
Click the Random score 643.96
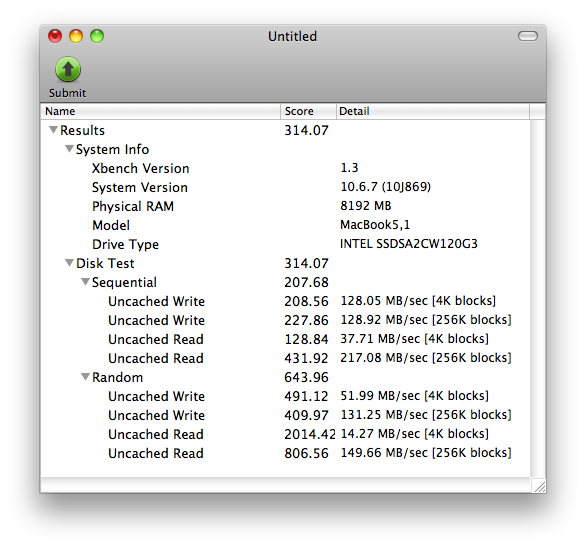(306, 377)
